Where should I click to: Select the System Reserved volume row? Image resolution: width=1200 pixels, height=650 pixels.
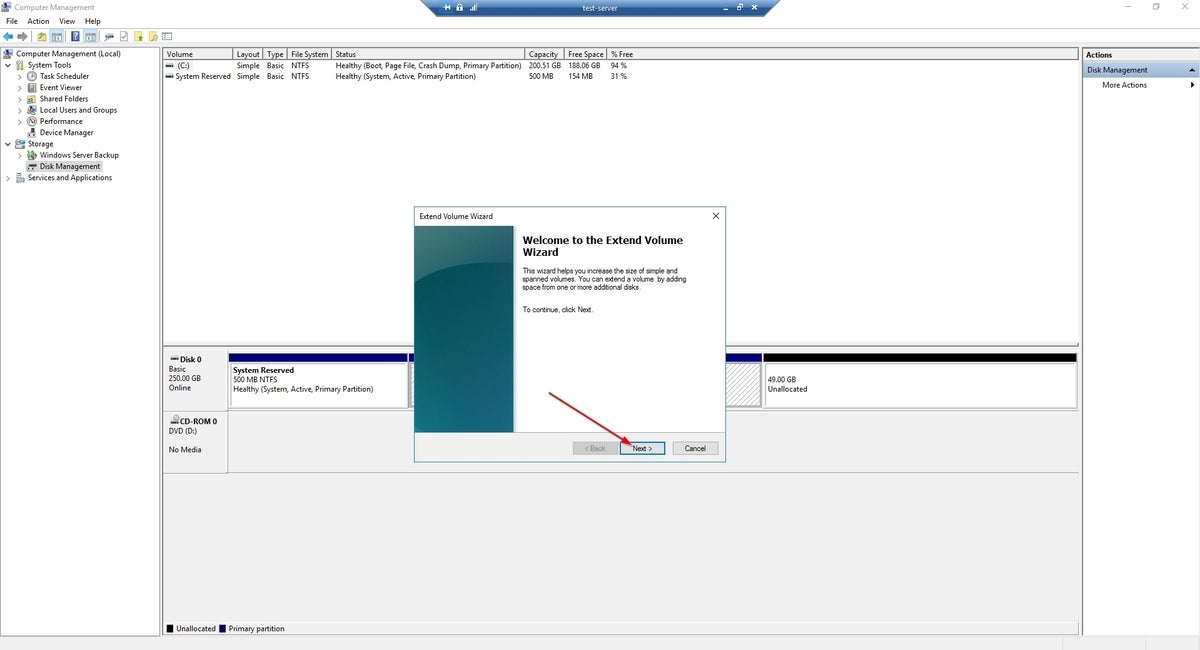point(202,76)
